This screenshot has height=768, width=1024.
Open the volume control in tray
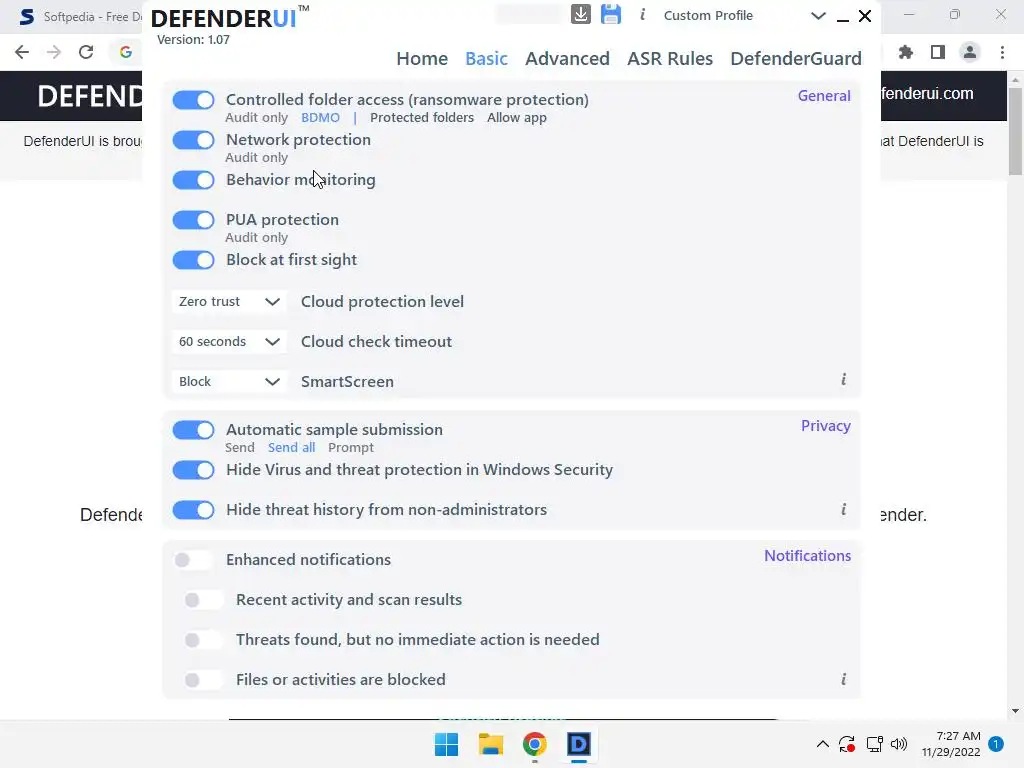pos(899,744)
